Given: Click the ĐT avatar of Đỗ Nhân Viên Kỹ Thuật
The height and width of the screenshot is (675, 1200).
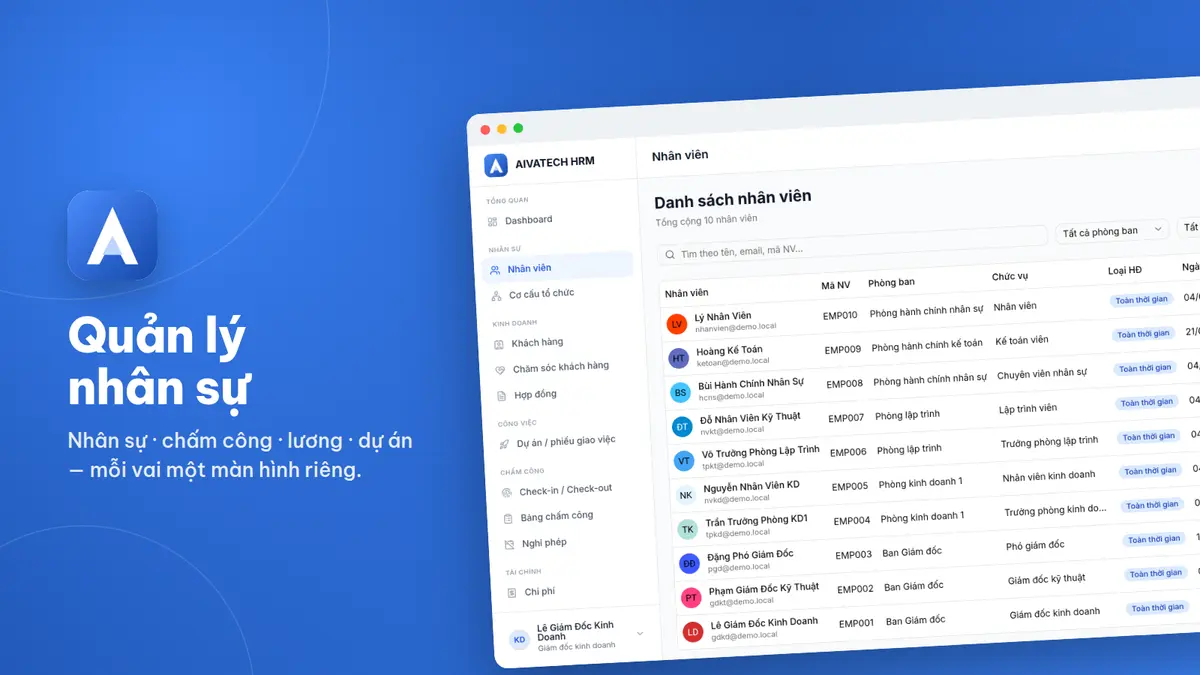Looking at the screenshot, I should 682,427.
